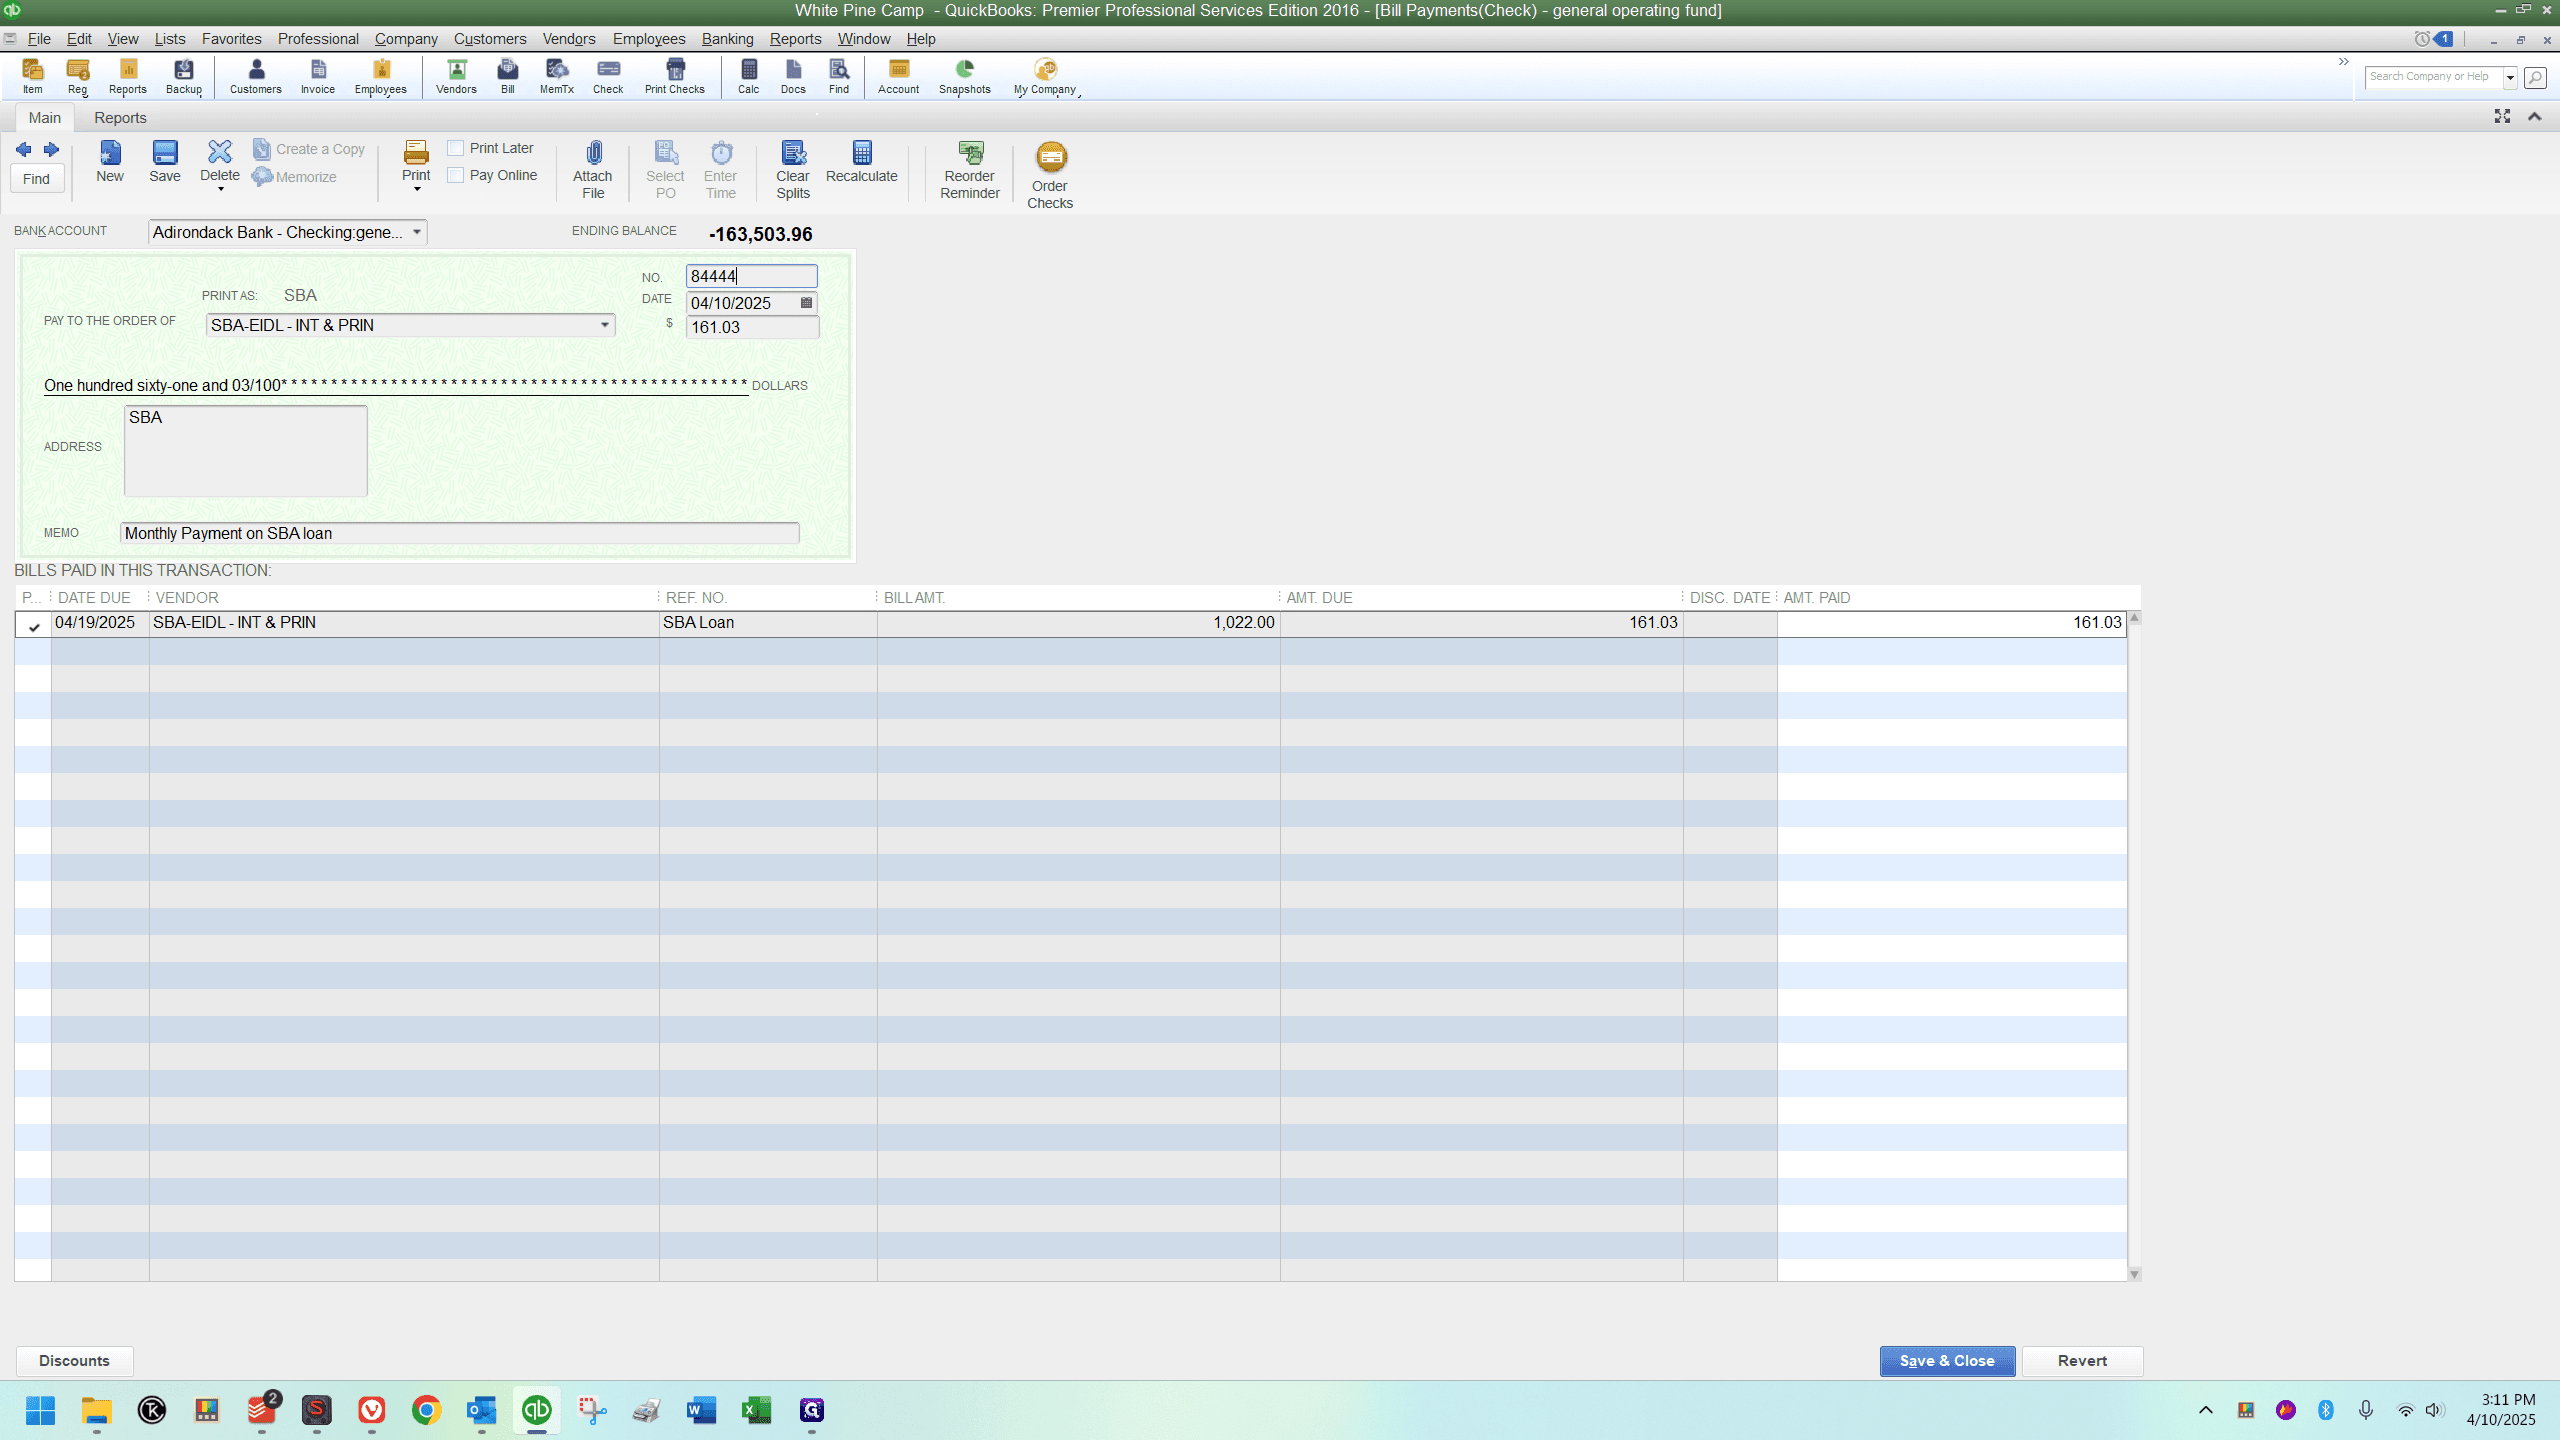This screenshot has height=1440, width=2560.
Task: Enable the Pay Online checkbox
Action: coord(456,175)
